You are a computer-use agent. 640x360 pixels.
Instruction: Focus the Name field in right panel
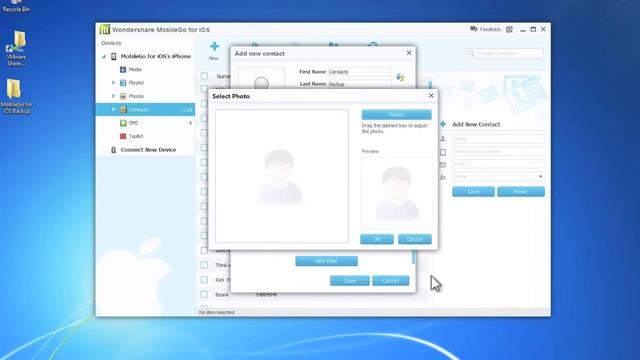point(498,139)
